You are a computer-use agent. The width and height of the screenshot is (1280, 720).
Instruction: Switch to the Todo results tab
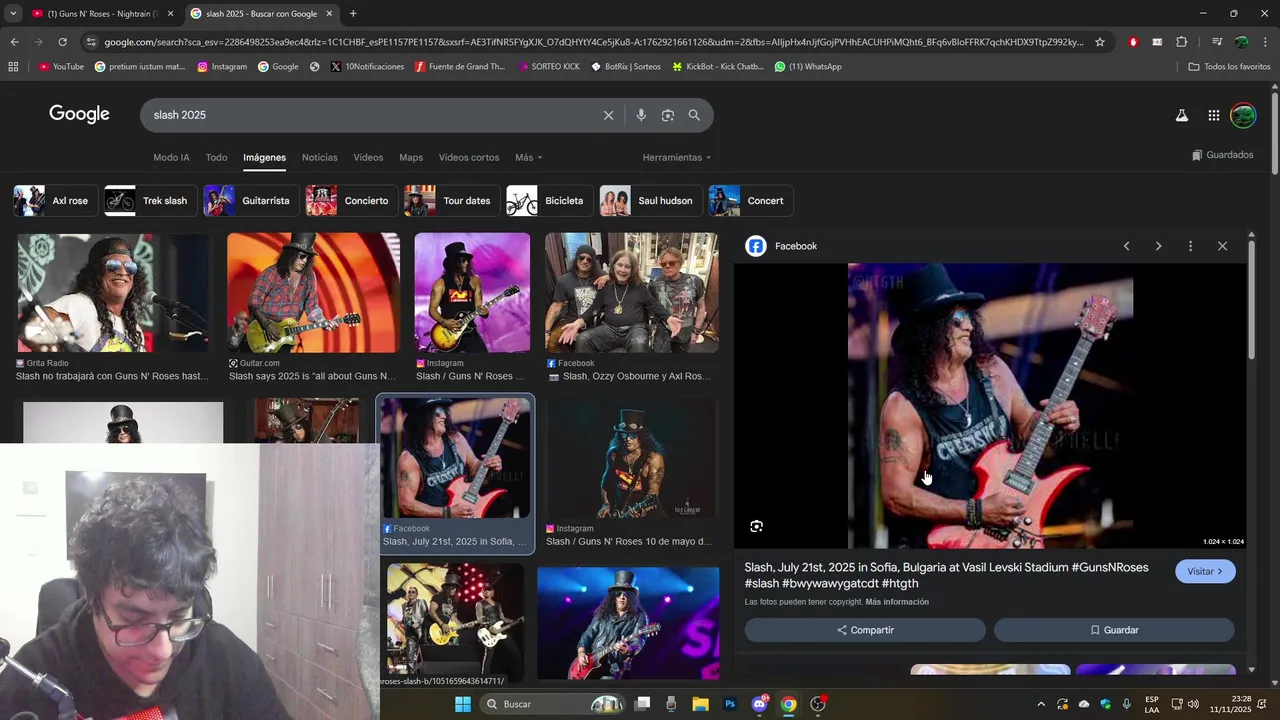tap(216, 157)
